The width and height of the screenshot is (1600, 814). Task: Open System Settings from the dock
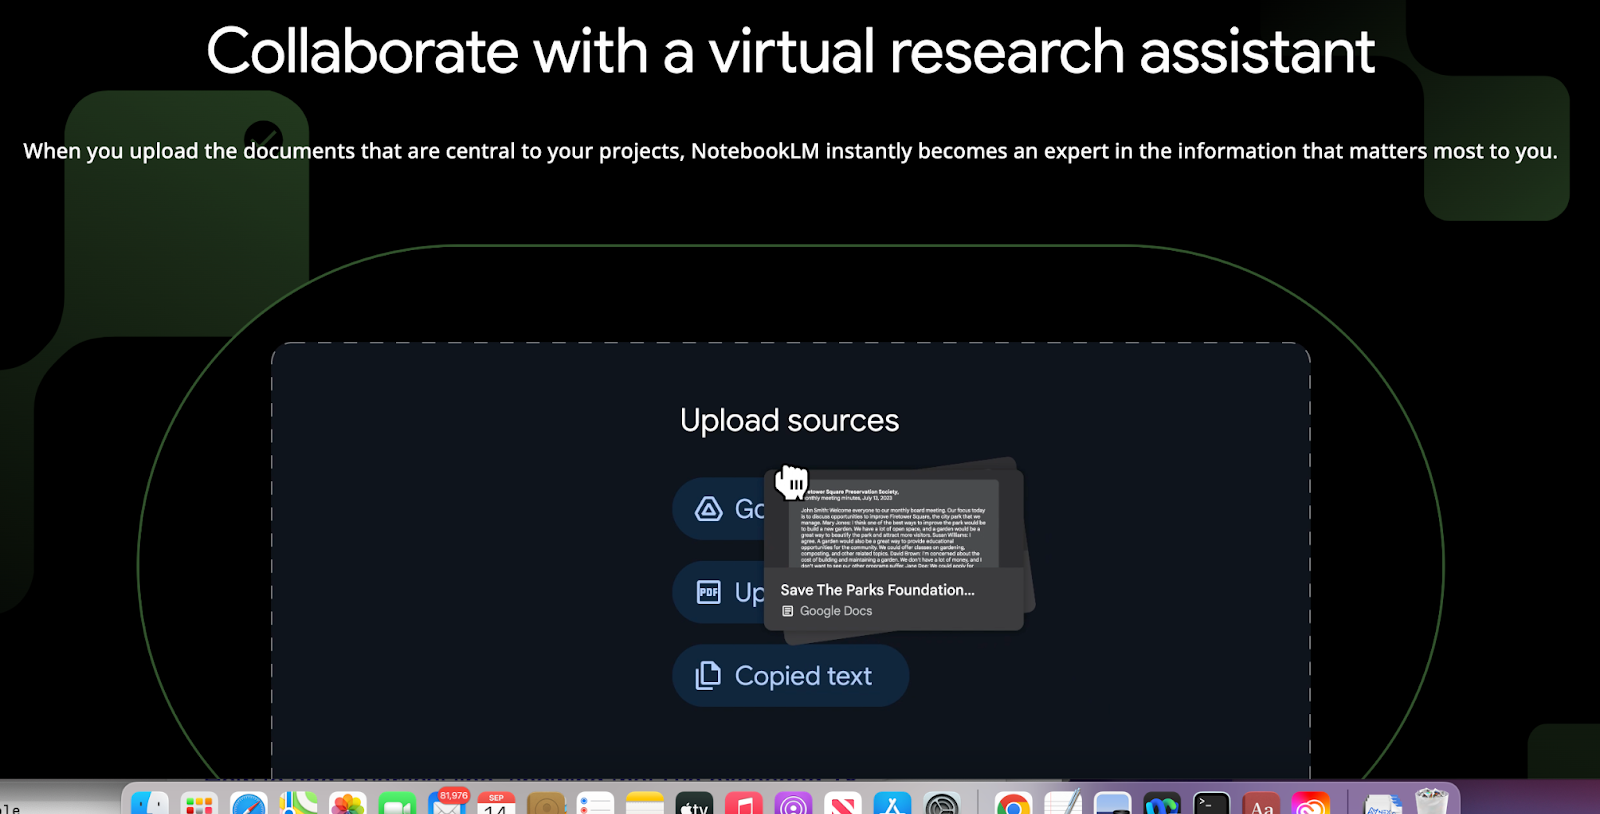(x=942, y=803)
